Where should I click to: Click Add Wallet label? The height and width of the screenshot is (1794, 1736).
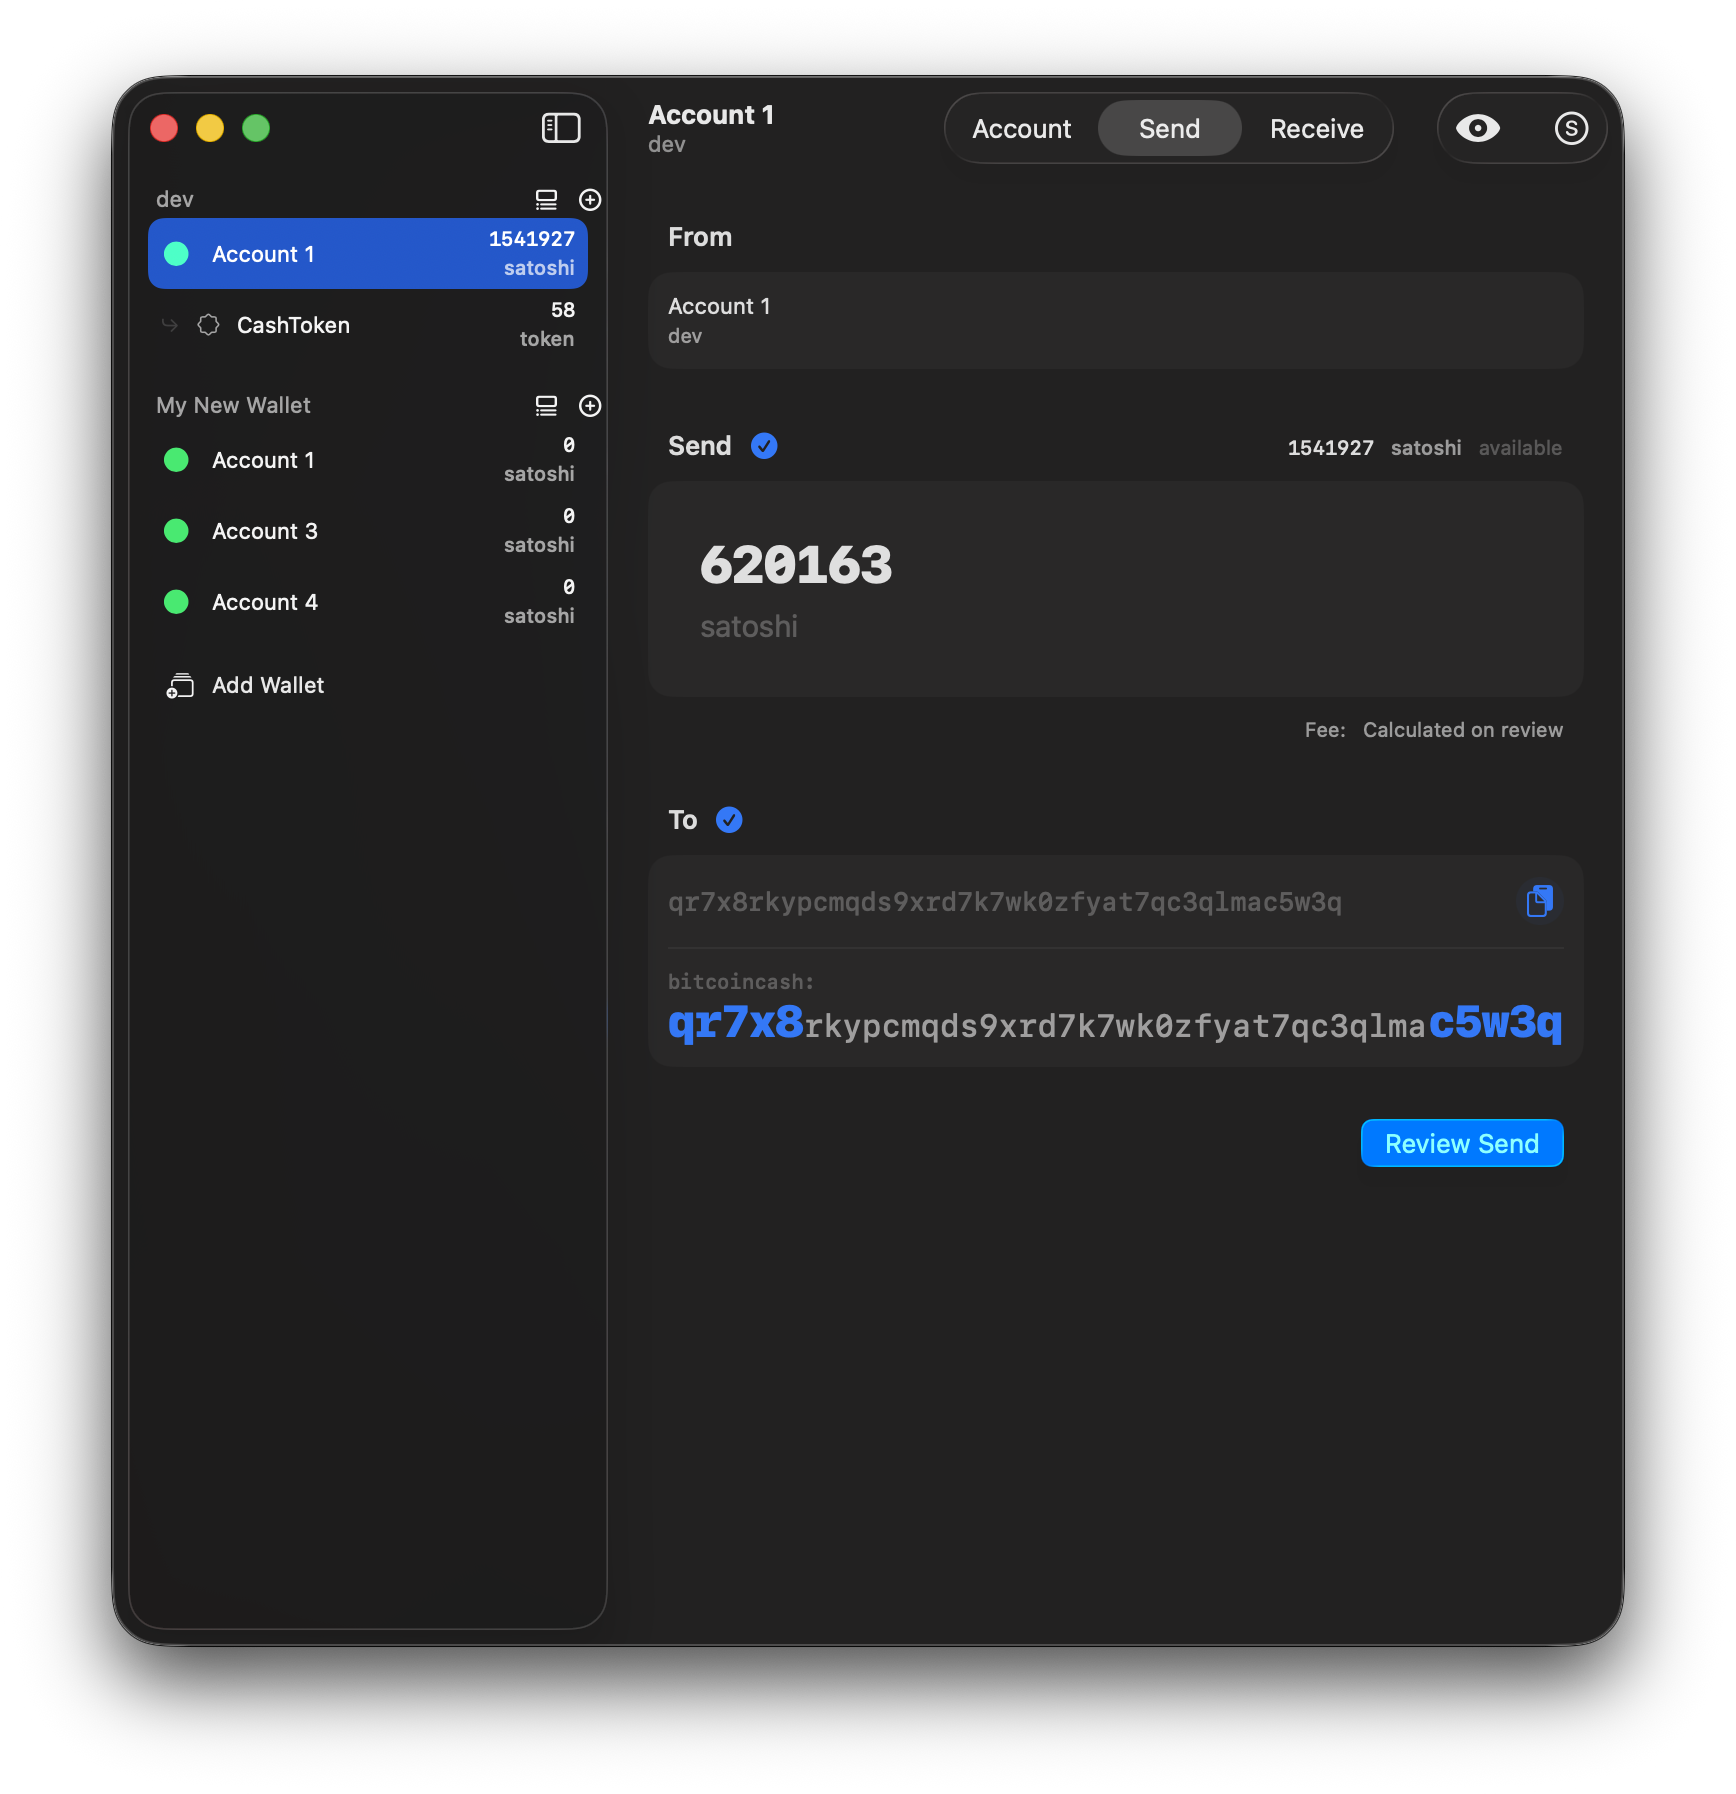[268, 685]
